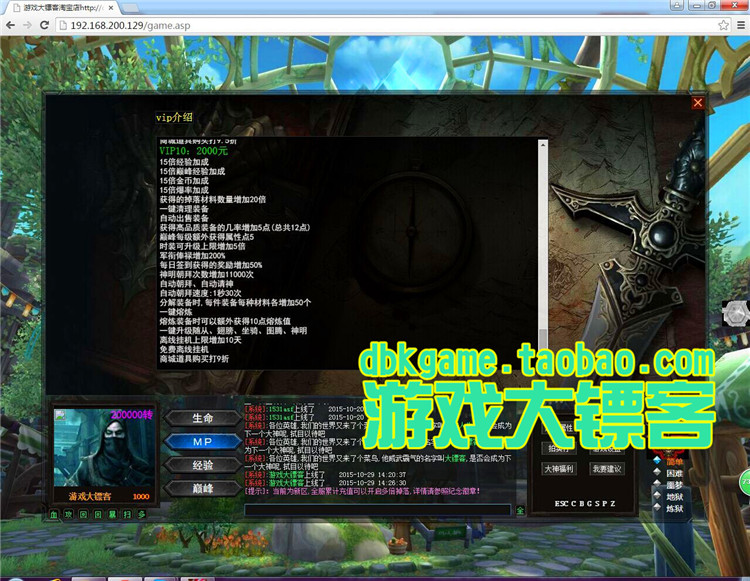
Task: Click the hooded character portrait
Action: point(104,448)
